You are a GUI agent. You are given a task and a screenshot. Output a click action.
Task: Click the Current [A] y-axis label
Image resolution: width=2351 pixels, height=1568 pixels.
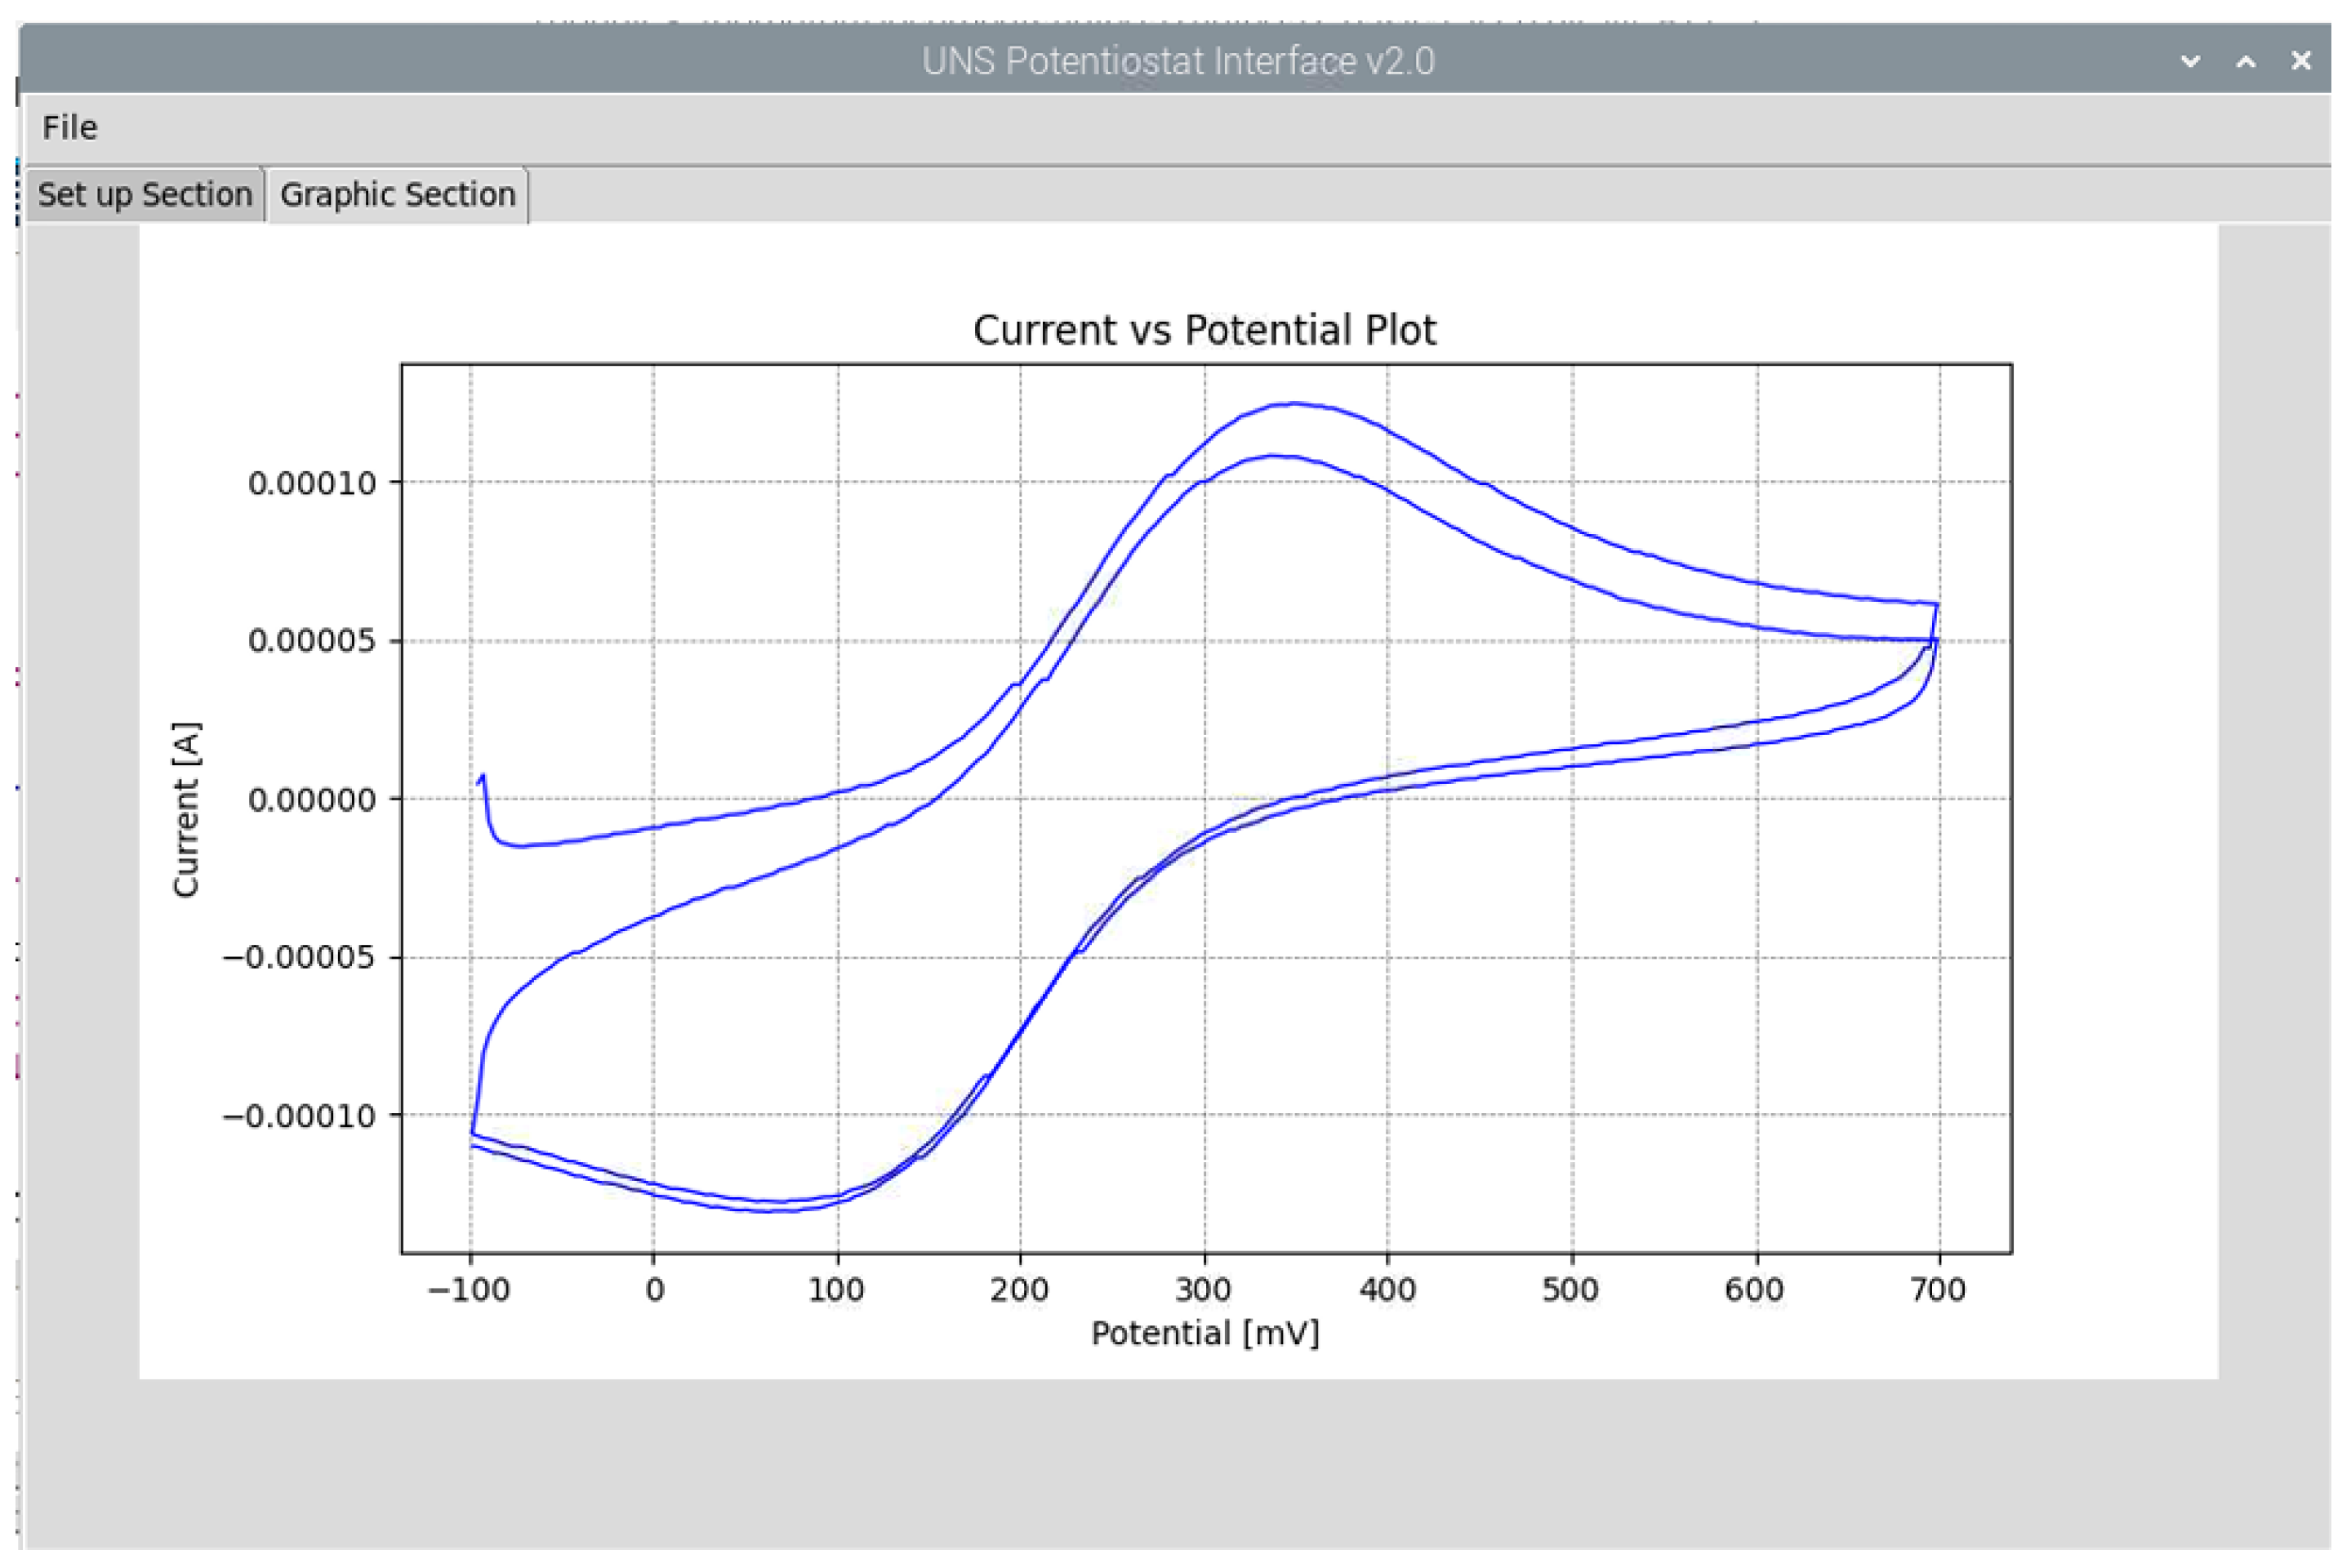(x=186, y=809)
